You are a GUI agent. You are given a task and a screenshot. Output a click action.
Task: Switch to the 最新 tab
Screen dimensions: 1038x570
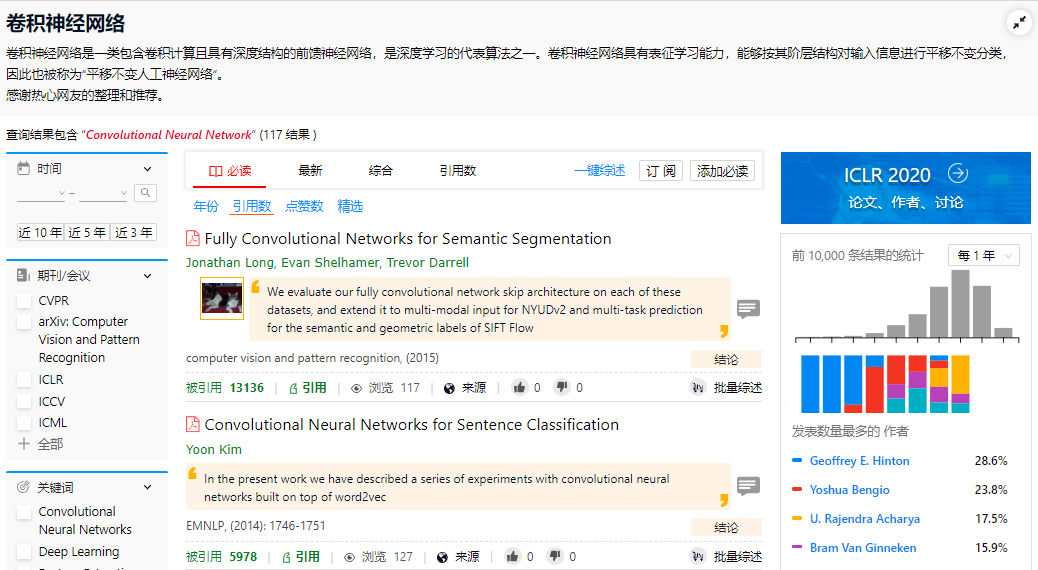click(310, 171)
